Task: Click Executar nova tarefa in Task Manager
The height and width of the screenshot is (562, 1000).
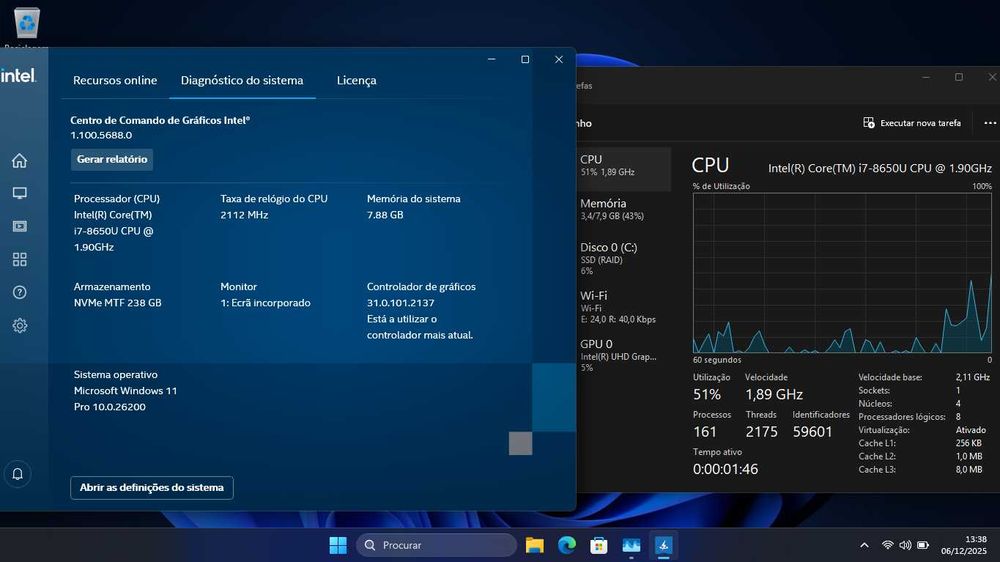Action: coord(912,122)
